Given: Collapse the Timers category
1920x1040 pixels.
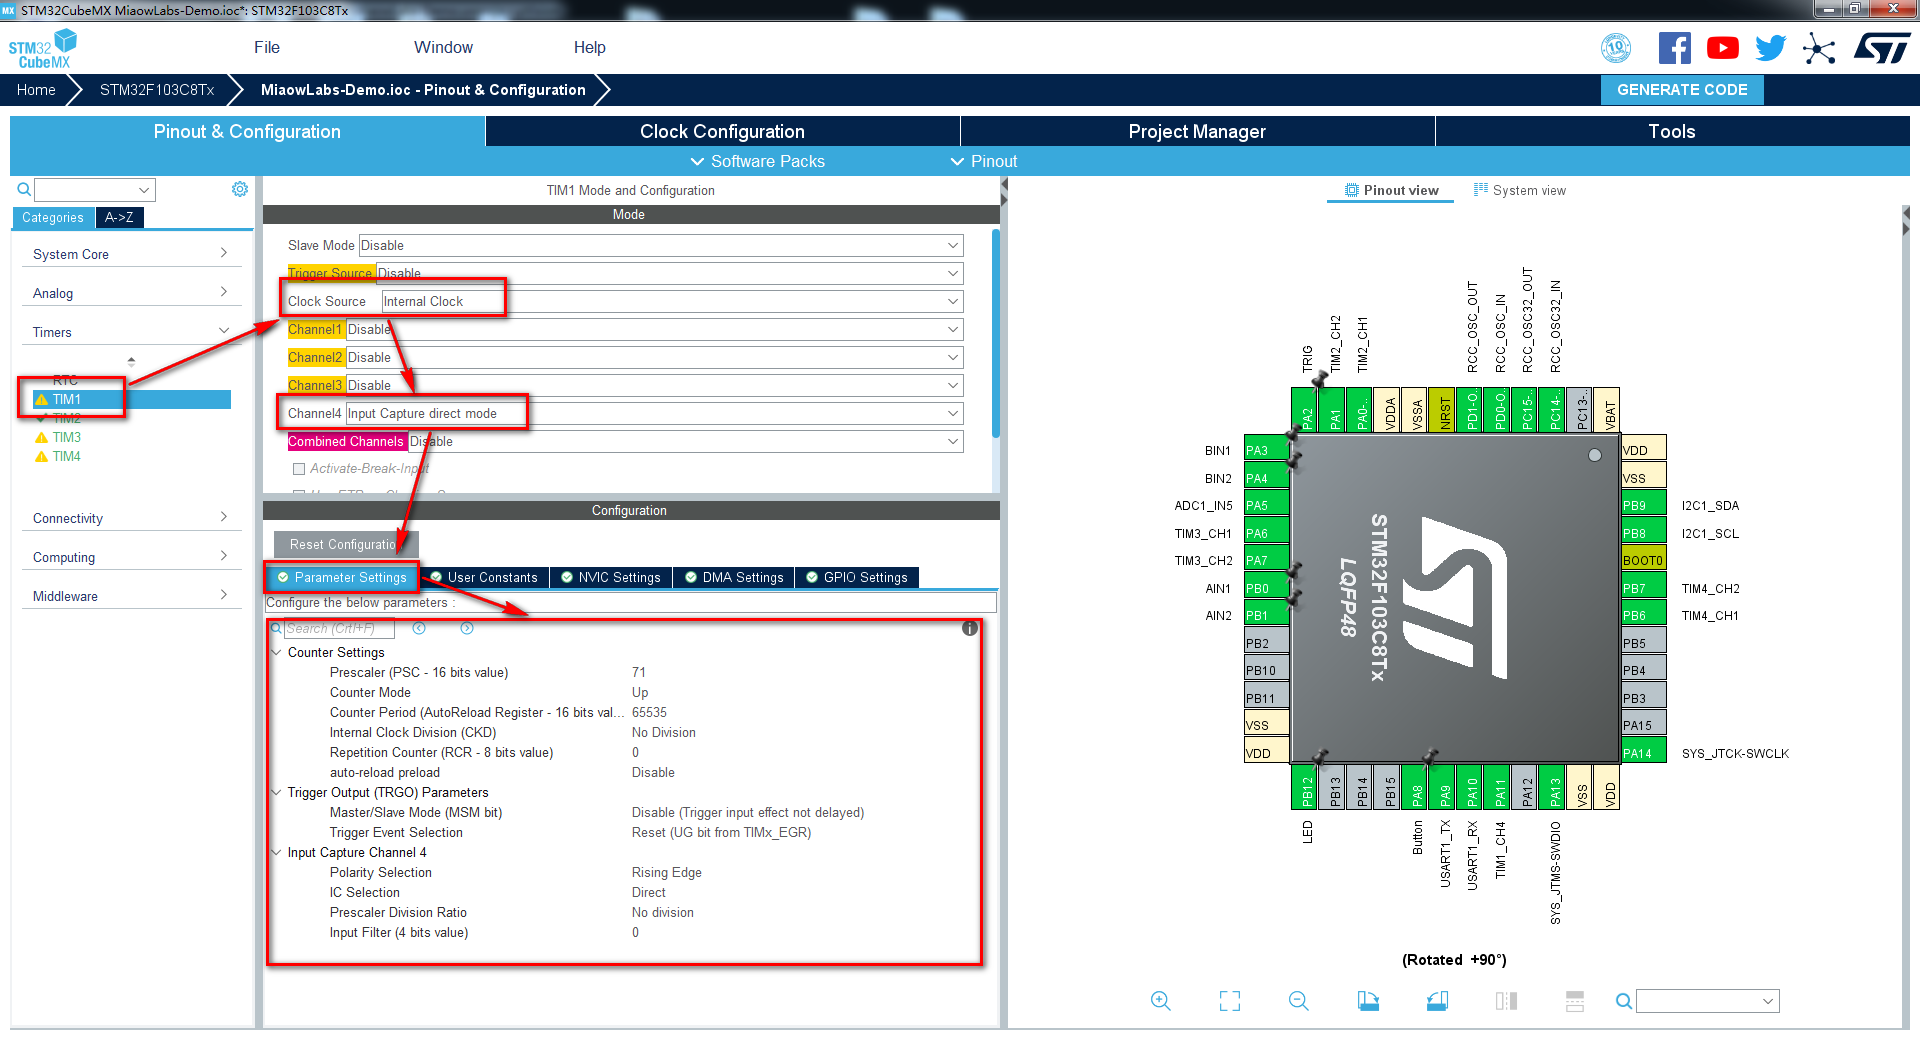Looking at the screenshot, I should click(131, 332).
